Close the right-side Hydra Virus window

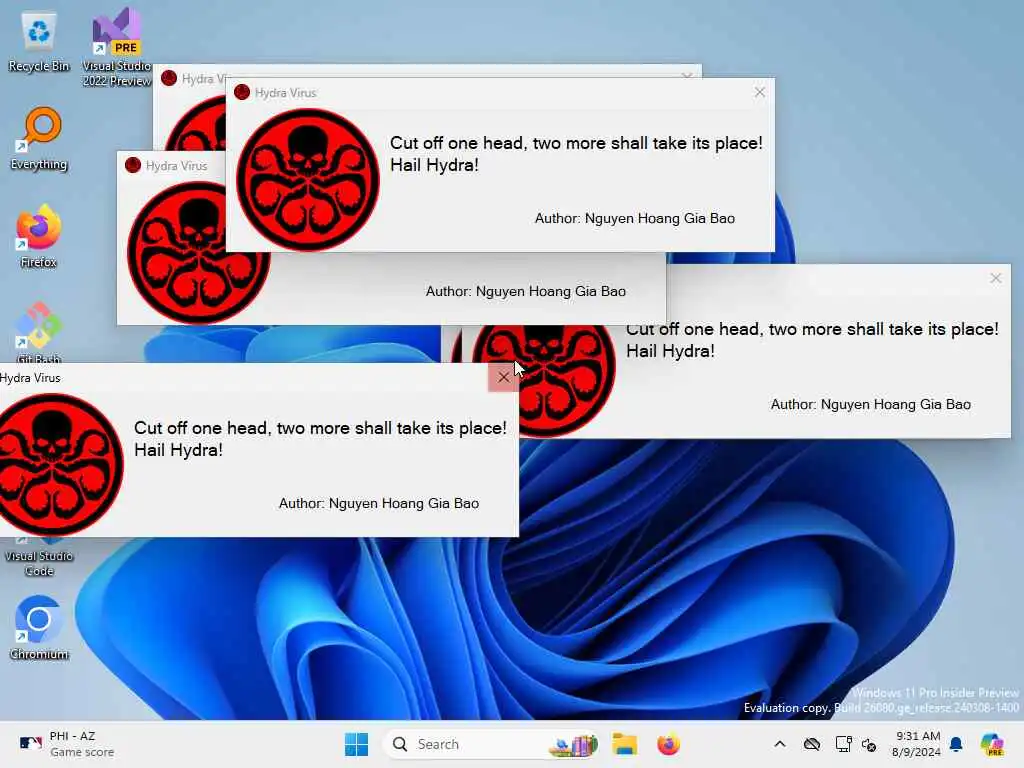pos(995,278)
